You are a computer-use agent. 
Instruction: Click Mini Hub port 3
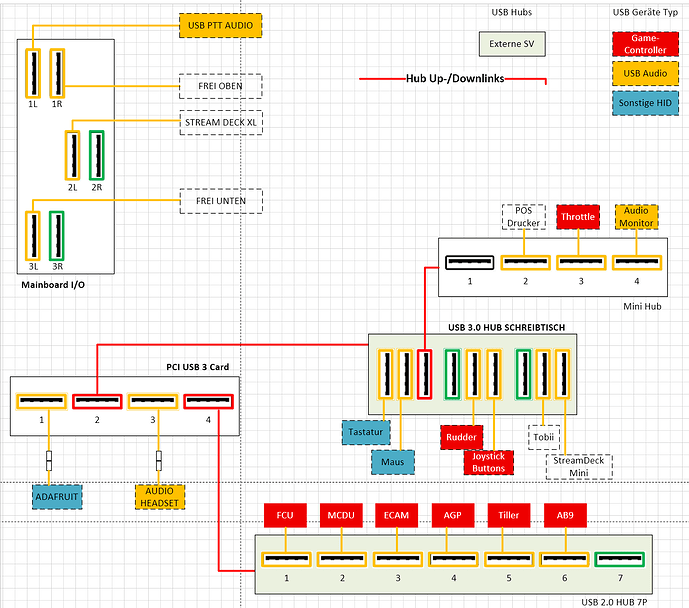[581, 262]
